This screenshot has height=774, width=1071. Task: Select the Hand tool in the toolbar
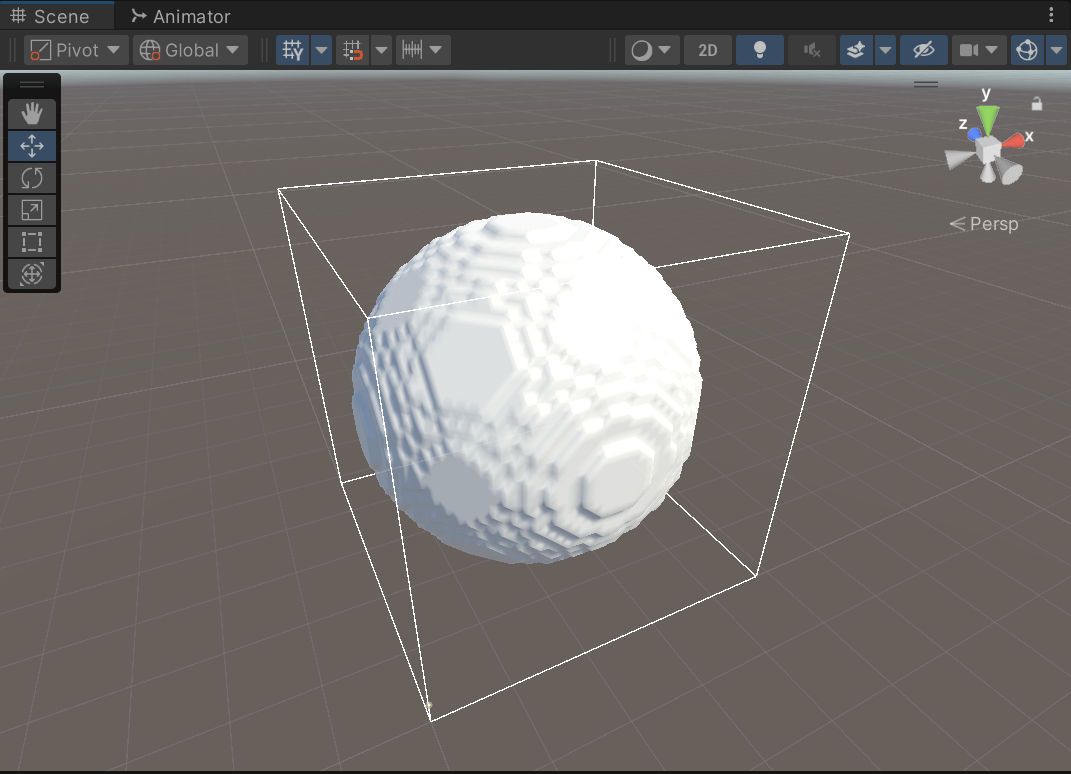(x=31, y=113)
